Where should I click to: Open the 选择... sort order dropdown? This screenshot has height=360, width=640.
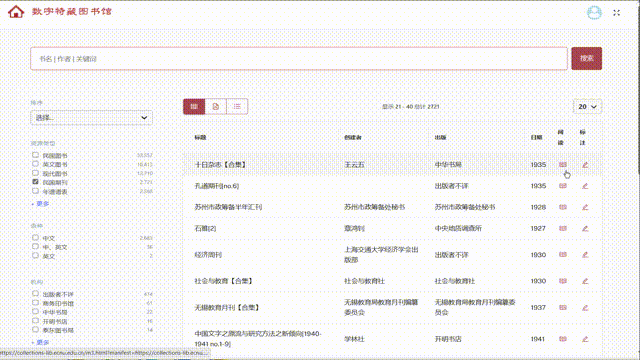pyautogui.click(x=91, y=118)
